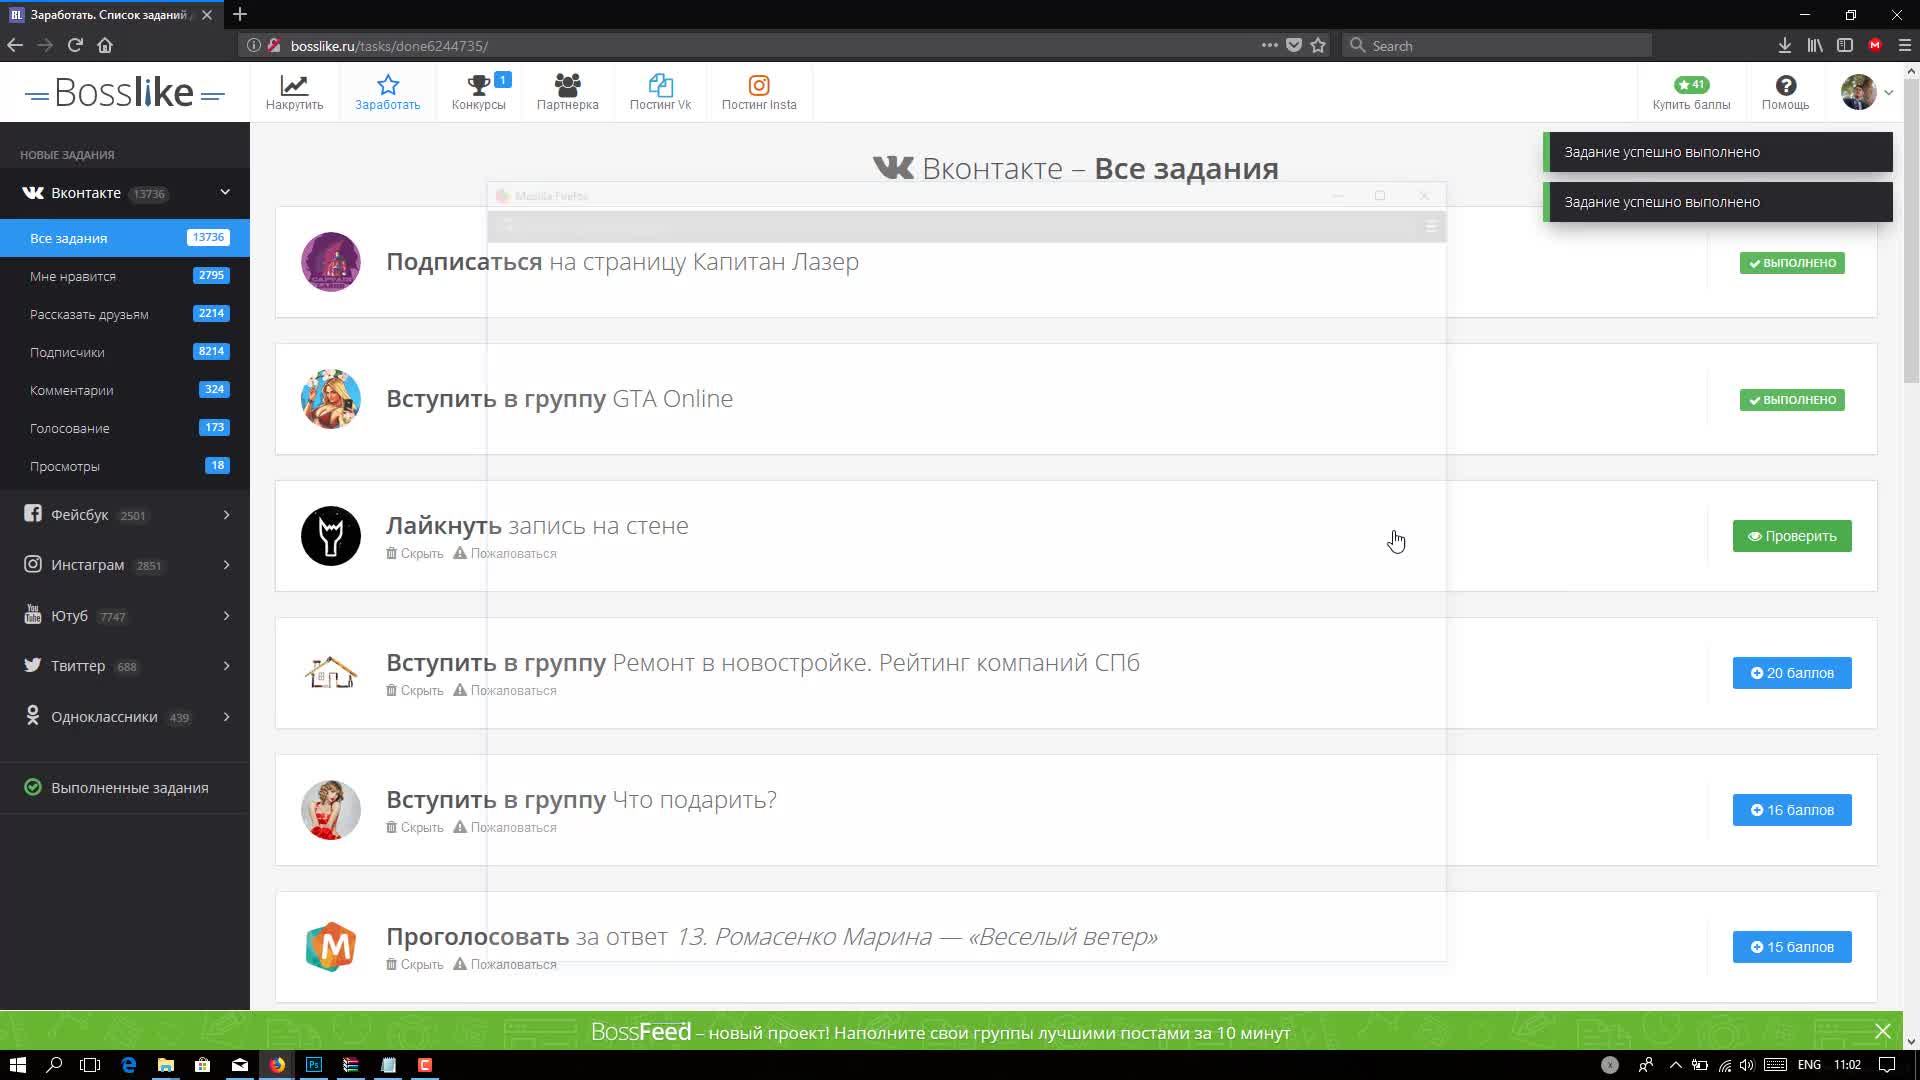Select Мне нравится task category
Screen dimensions: 1920x1080
(125, 276)
